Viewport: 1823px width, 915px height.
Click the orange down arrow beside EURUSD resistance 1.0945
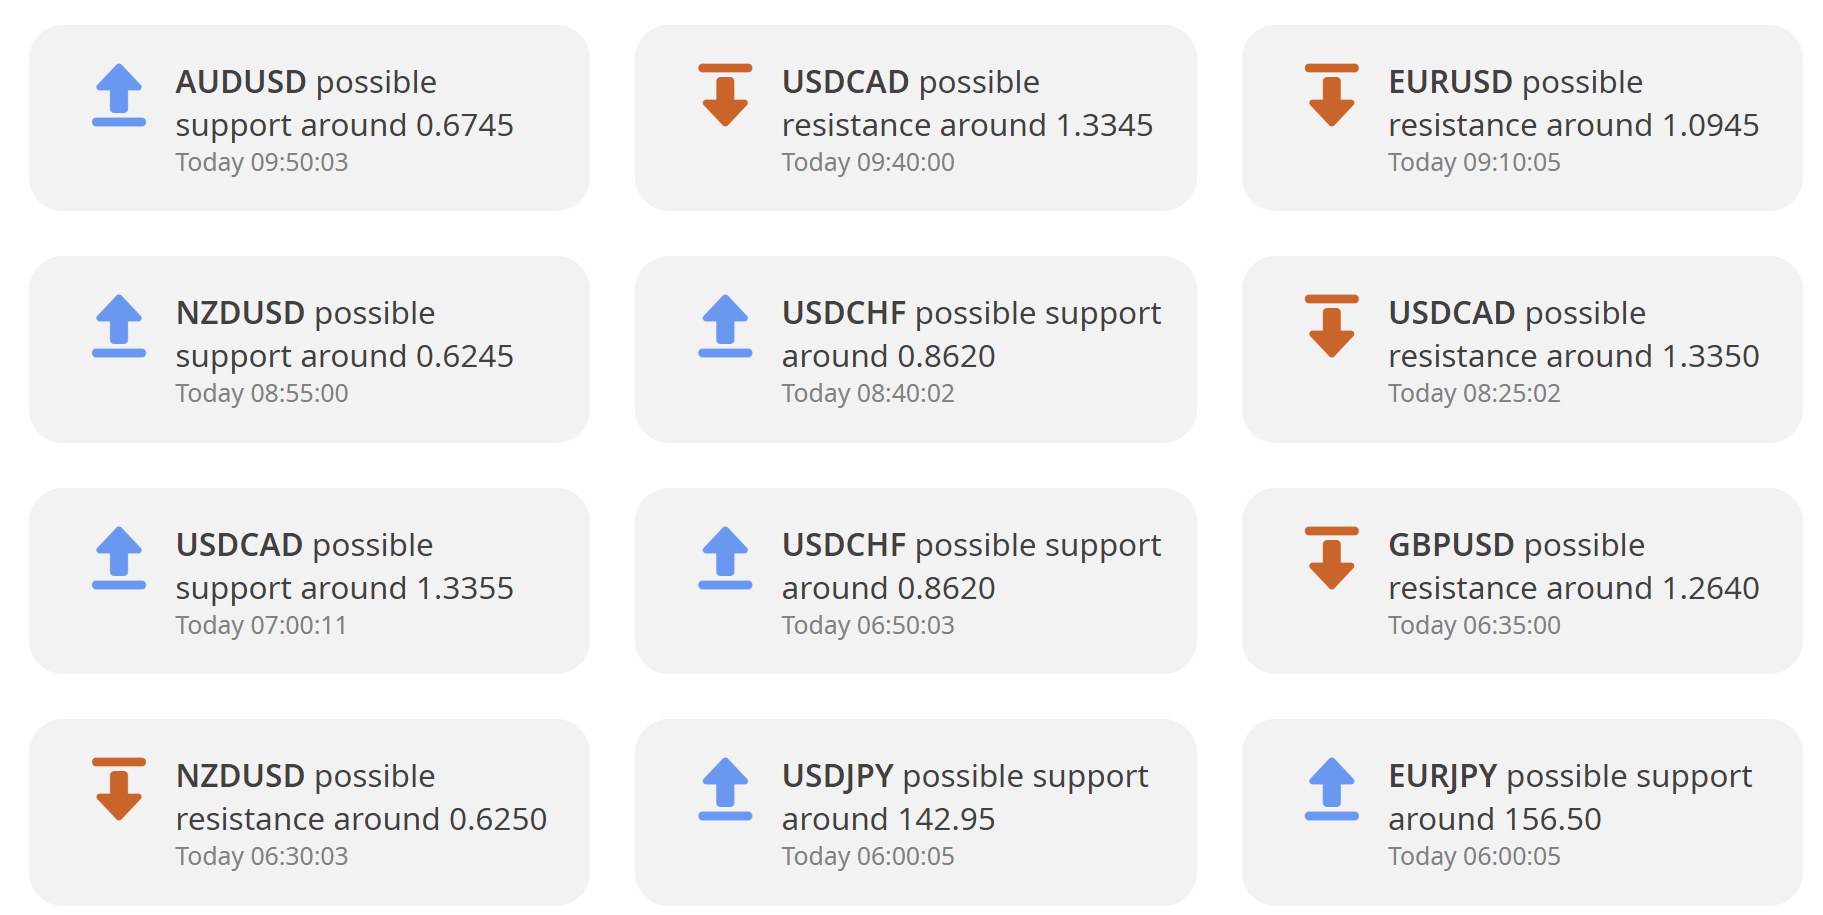point(1331,95)
